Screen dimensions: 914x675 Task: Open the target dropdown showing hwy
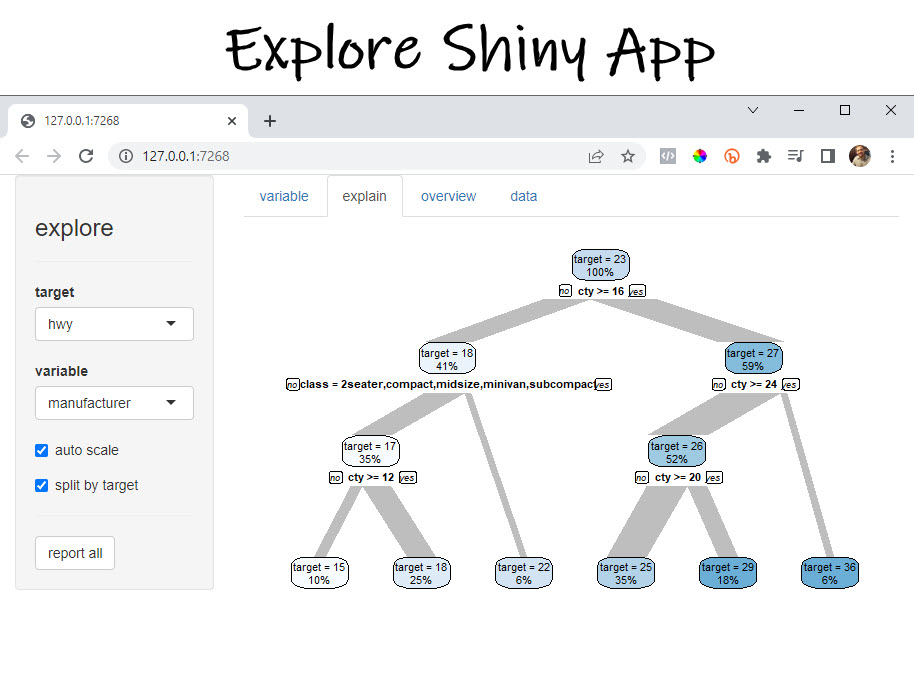[x=114, y=324]
